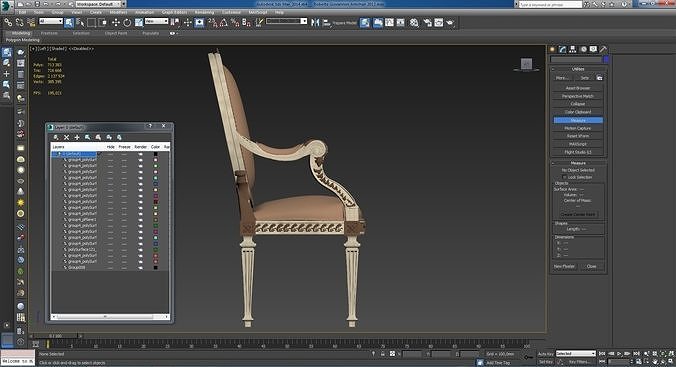Viewport: 676px width, 367px height.
Task: Click the Mirror tool icon
Action: [315, 22]
